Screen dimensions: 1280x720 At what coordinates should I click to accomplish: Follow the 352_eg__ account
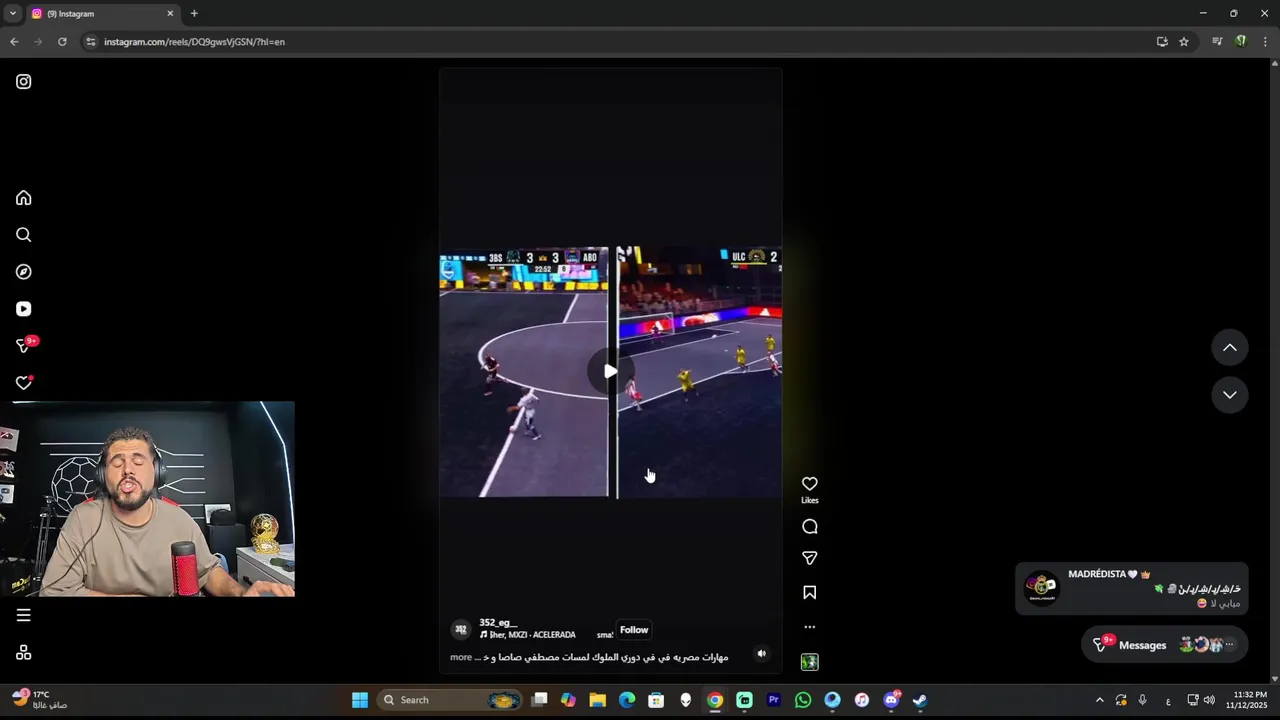(634, 630)
